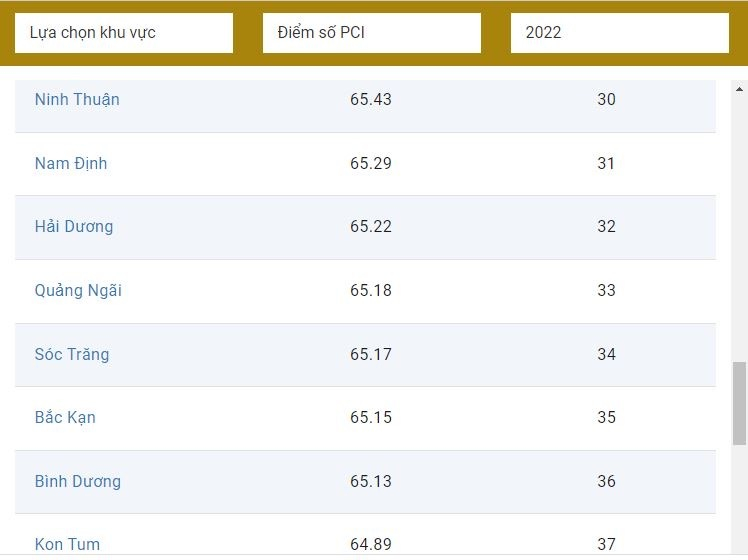
Task: Open the Bình Dương province link
Action: (x=78, y=481)
